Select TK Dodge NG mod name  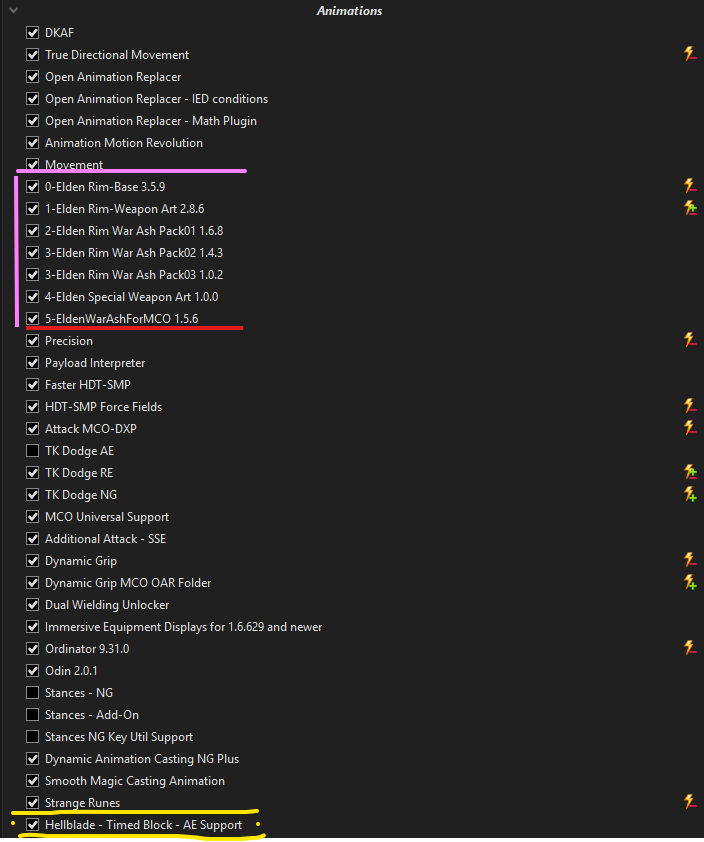point(81,495)
